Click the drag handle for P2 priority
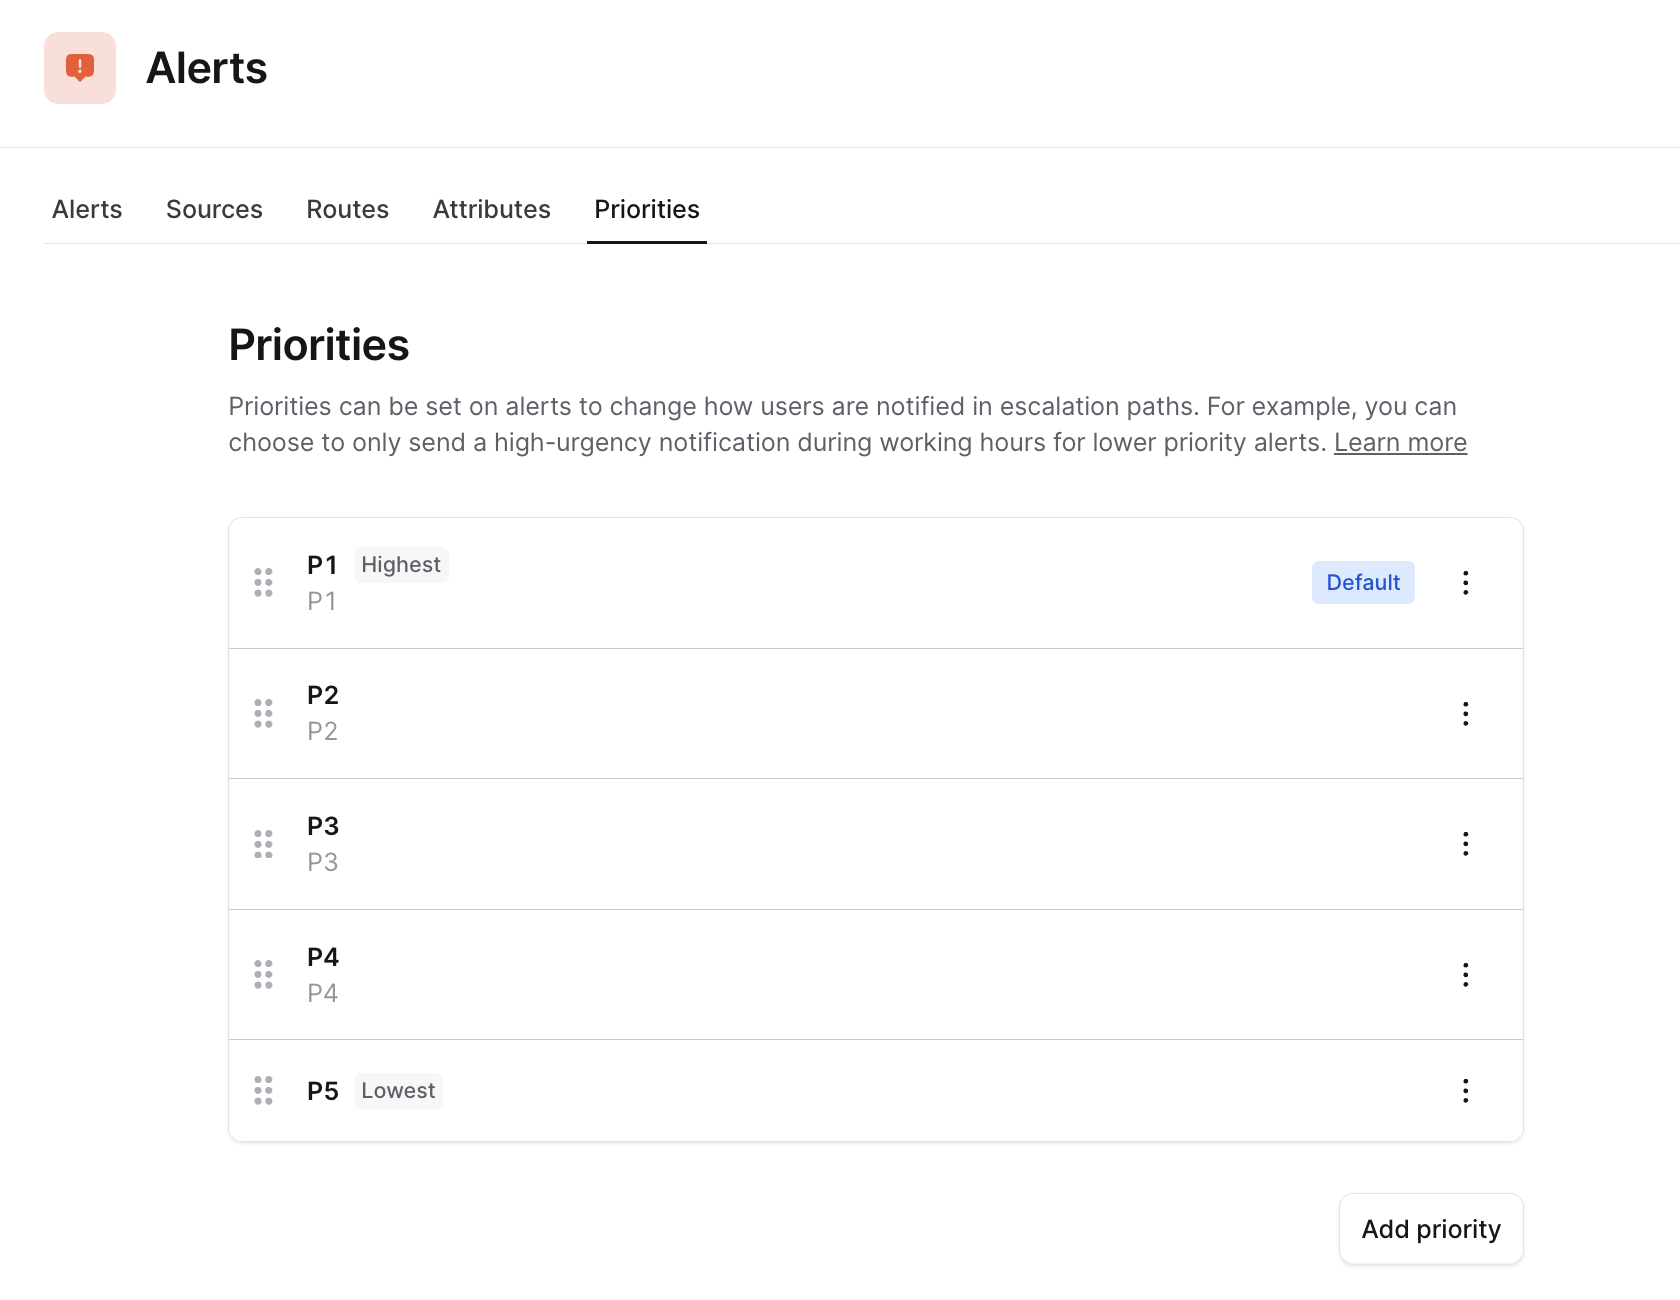The image size is (1680, 1300). pyautogui.click(x=263, y=714)
